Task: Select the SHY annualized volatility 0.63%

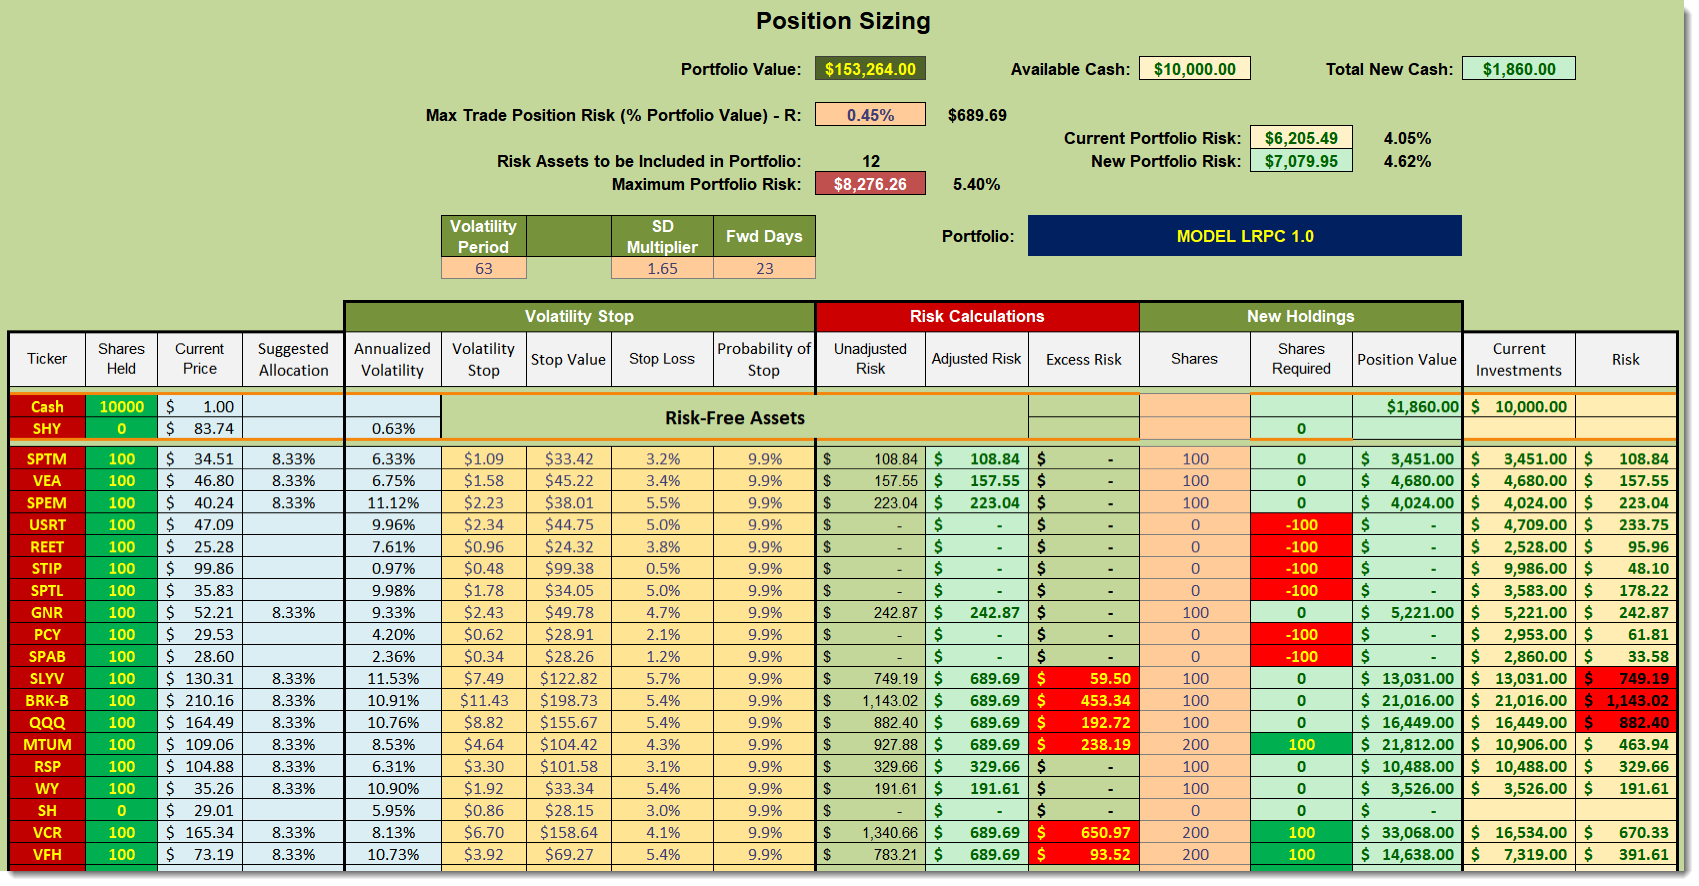Action: click(x=393, y=429)
